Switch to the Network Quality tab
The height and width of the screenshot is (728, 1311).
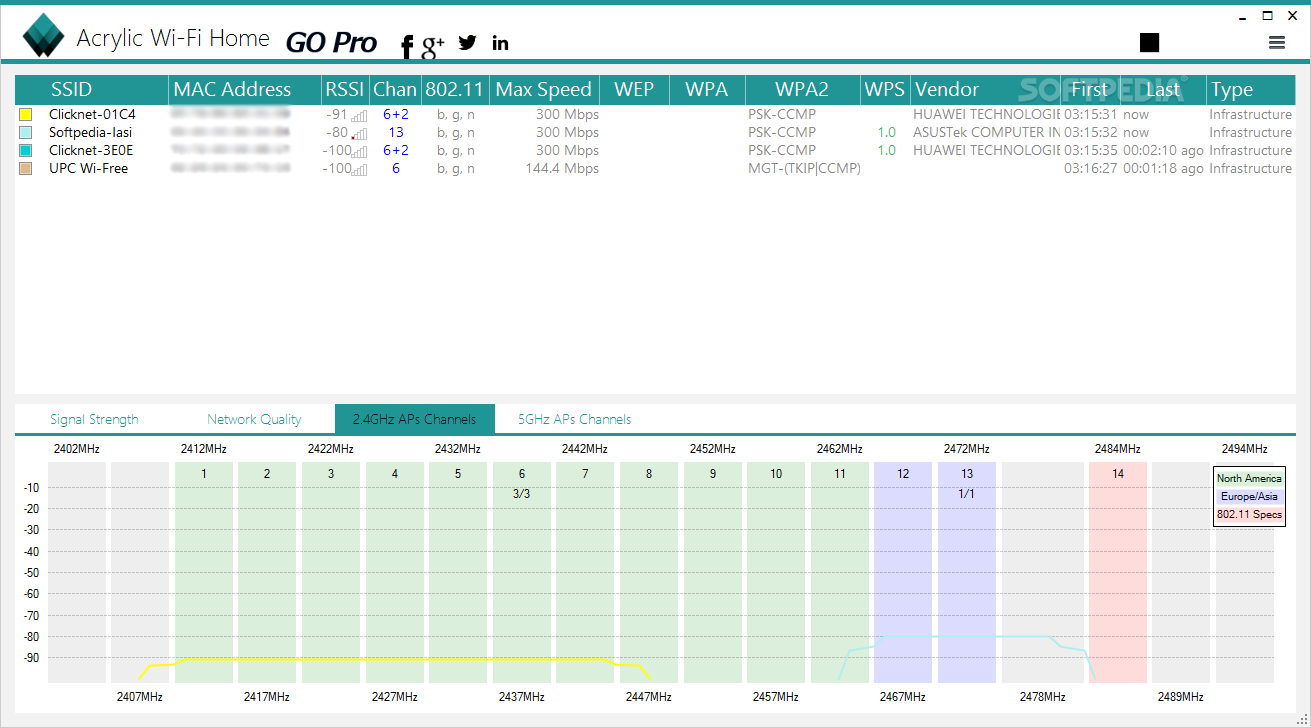click(254, 419)
